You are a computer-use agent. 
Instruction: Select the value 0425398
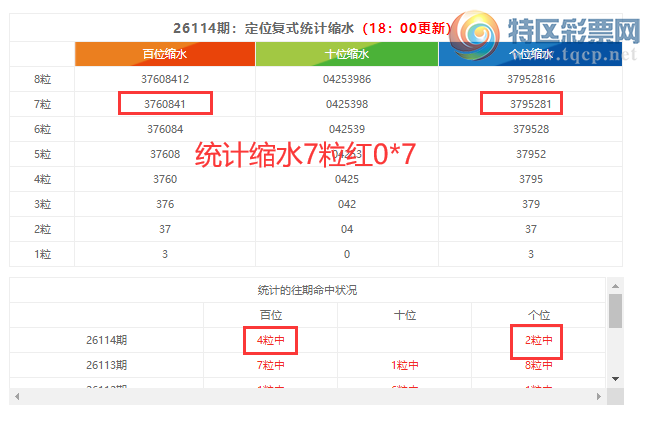pyautogui.click(x=347, y=104)
